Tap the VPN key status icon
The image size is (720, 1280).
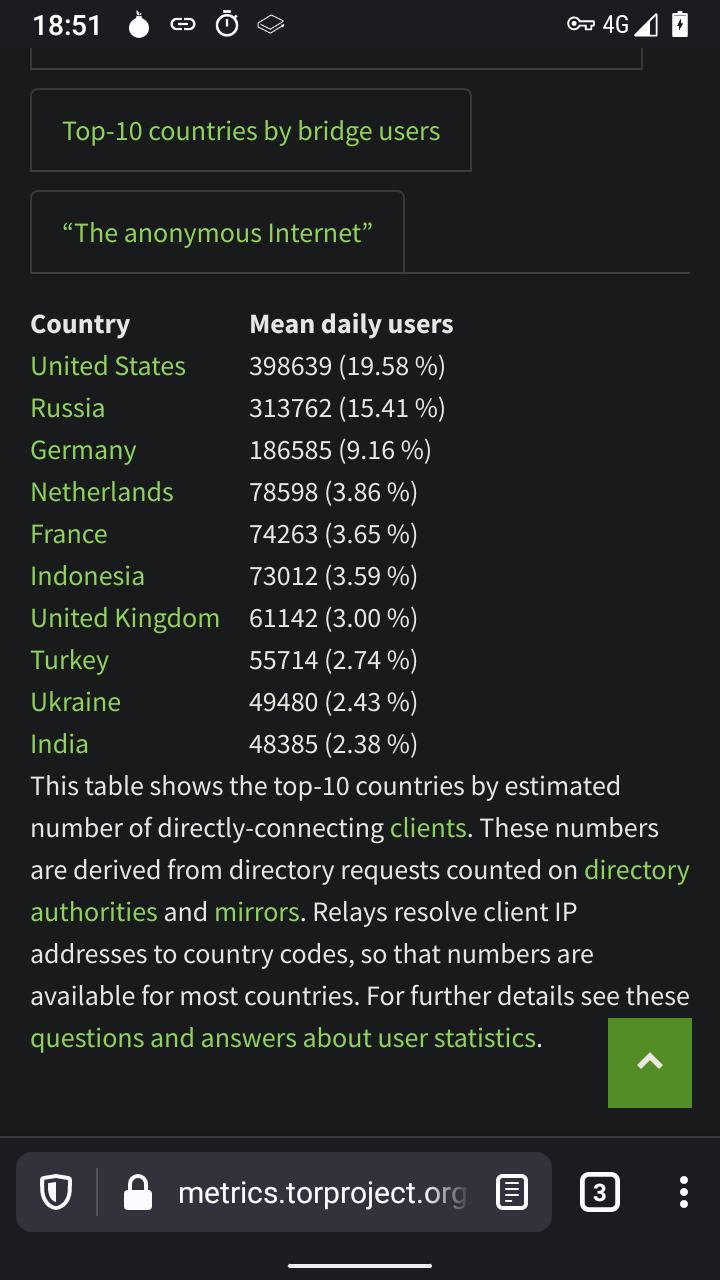(x=580, y=25)
